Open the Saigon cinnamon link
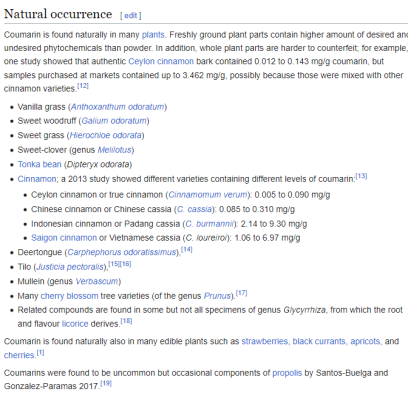The width and height of the screenshot is (408, 400). pyautogui.click(x=64, y=238)
